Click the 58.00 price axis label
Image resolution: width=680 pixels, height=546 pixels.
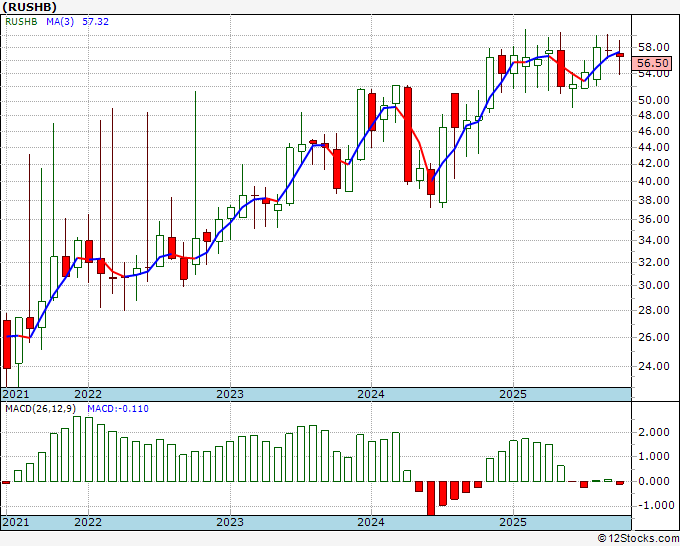(x=653, y=47)
